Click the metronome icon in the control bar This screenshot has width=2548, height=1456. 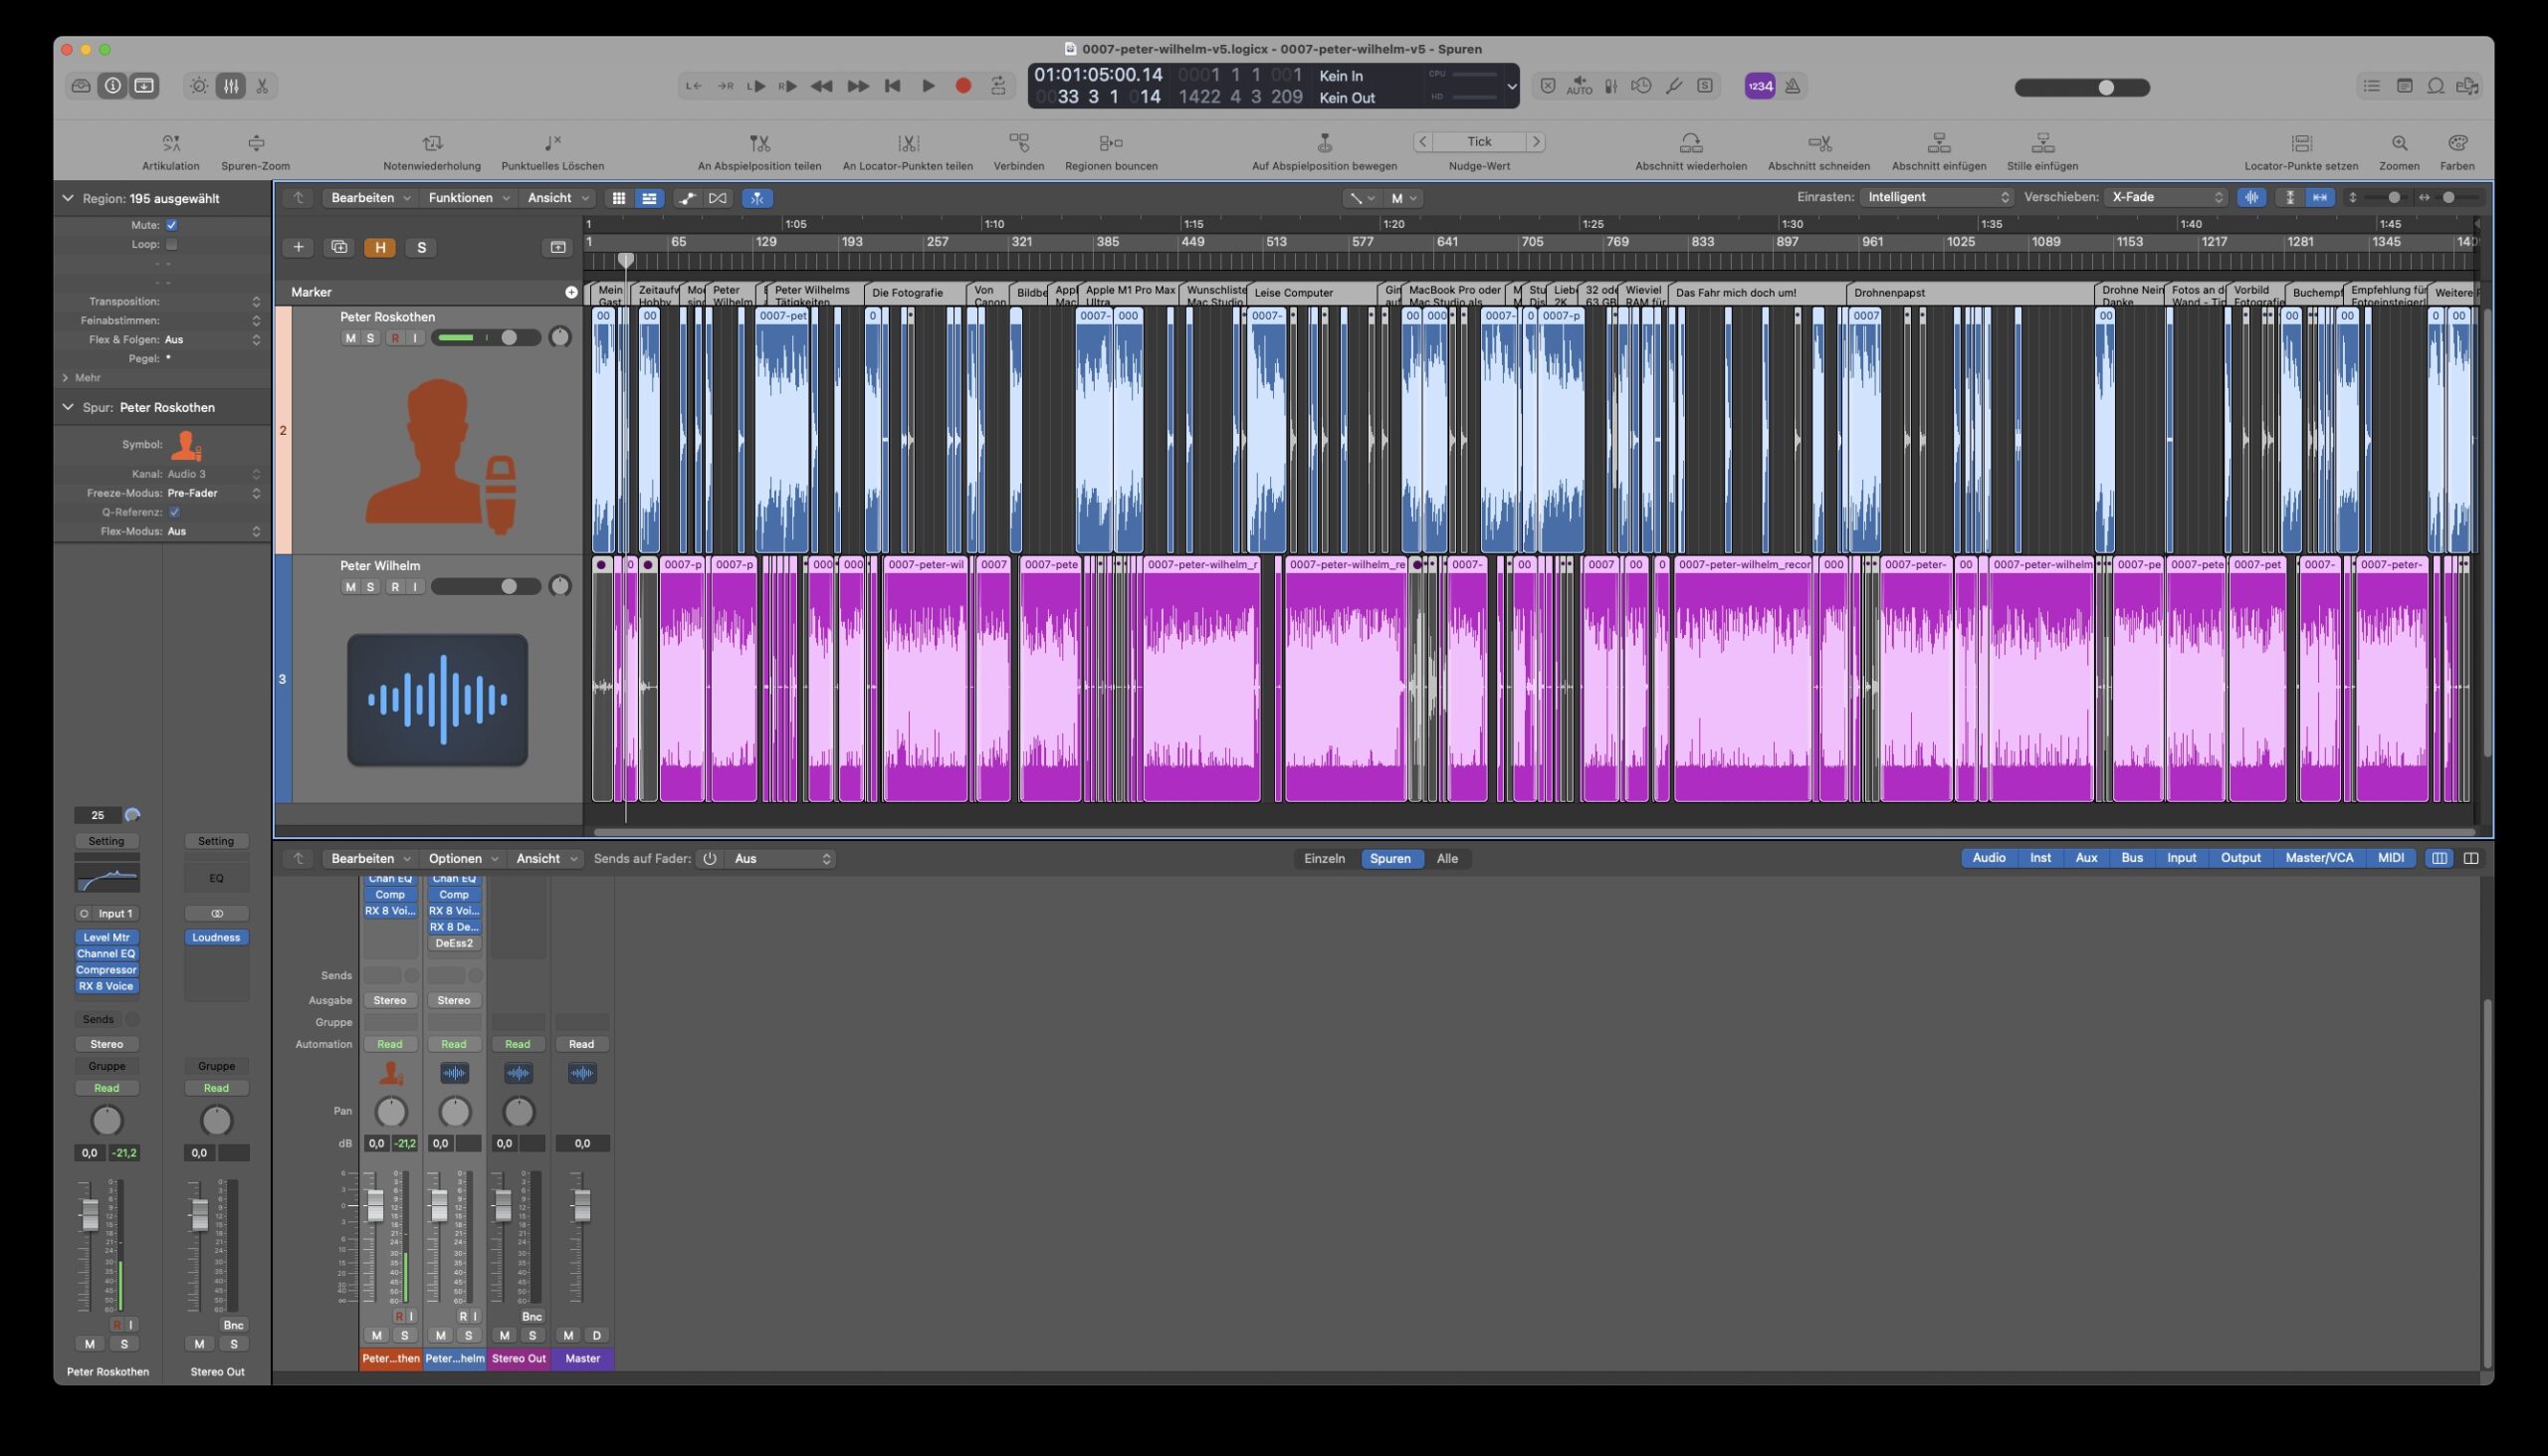(1793, 86)
